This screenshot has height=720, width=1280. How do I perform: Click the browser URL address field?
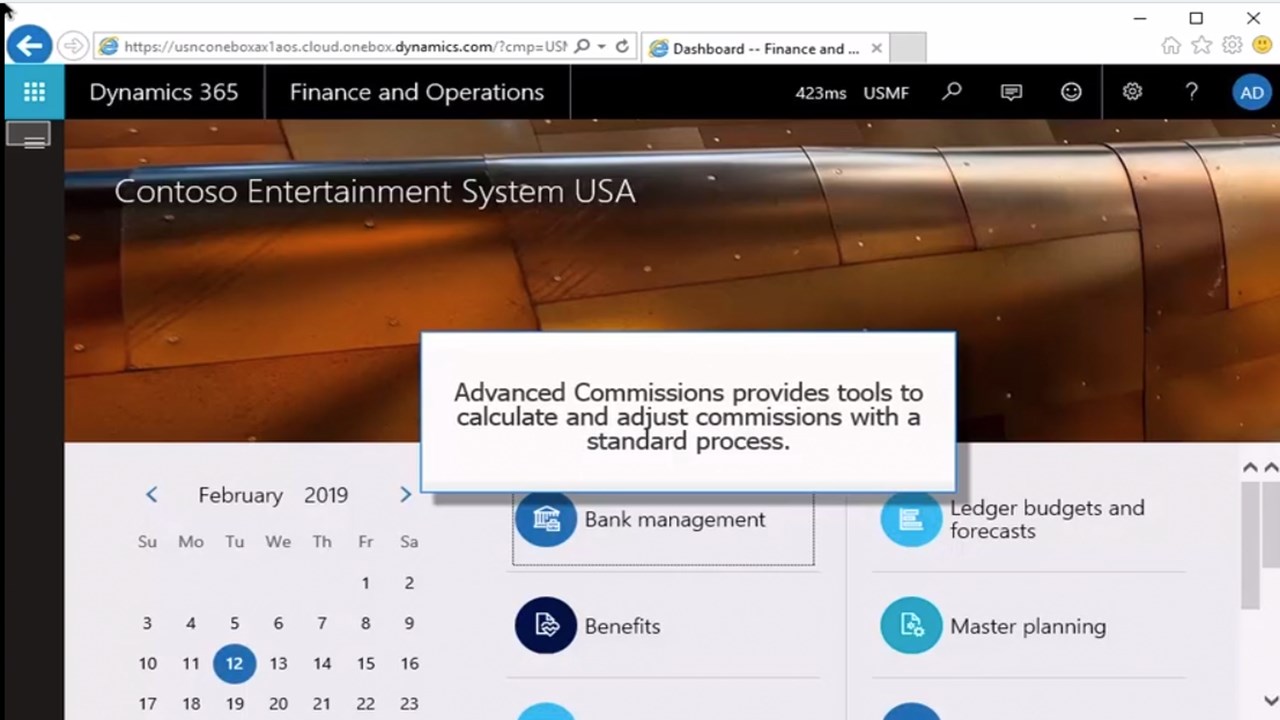(x=345, y=47)
